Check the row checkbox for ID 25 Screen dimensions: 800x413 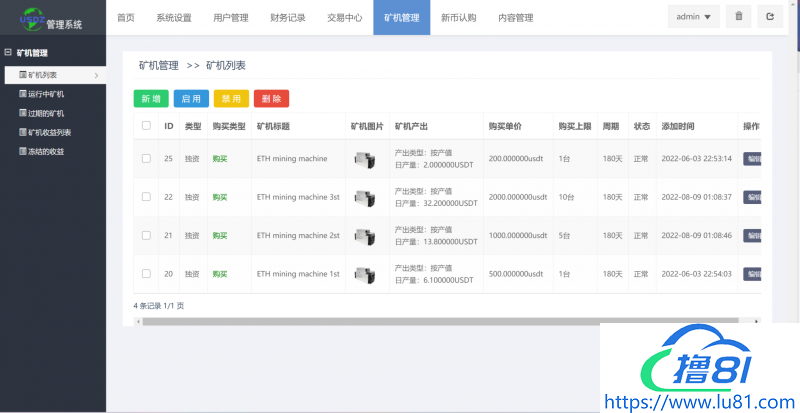pyautogui.click(x=146, y=159)
